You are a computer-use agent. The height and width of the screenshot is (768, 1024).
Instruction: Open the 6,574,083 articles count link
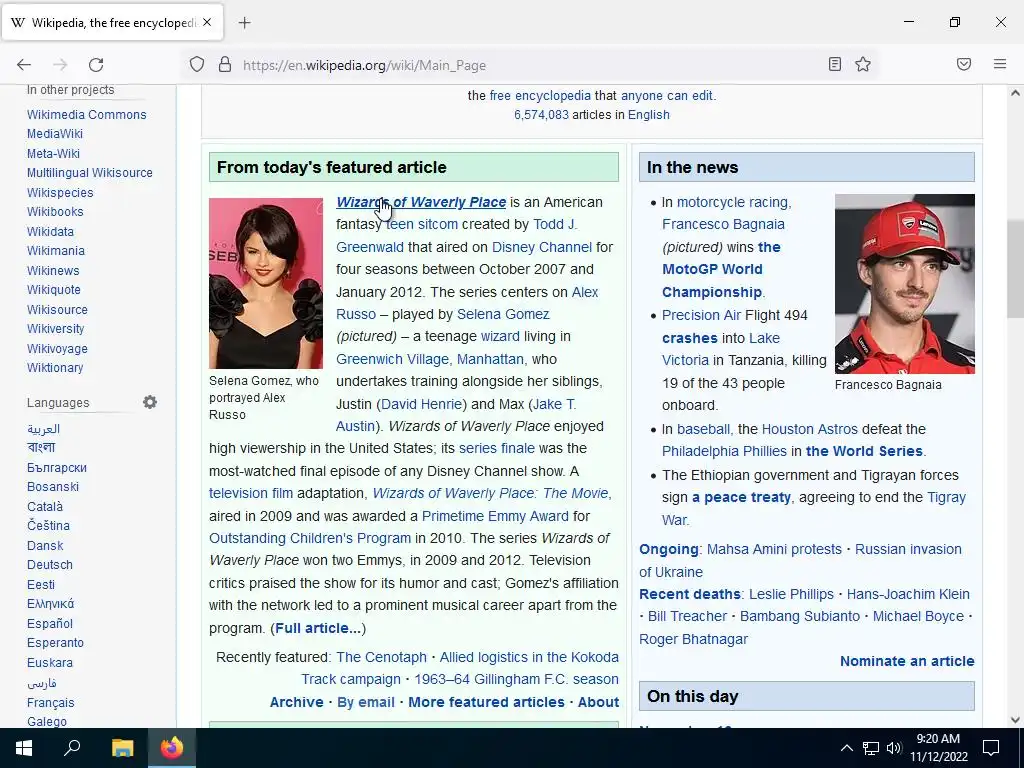[541, 115]
